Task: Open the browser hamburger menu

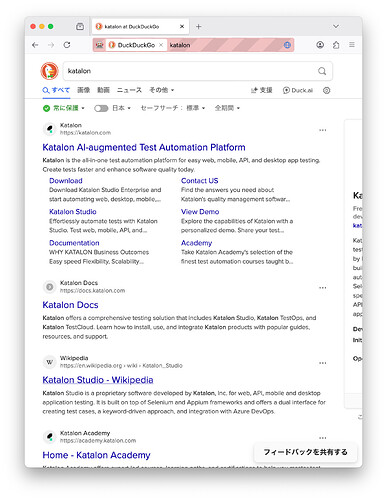Action: click(352, 45)
